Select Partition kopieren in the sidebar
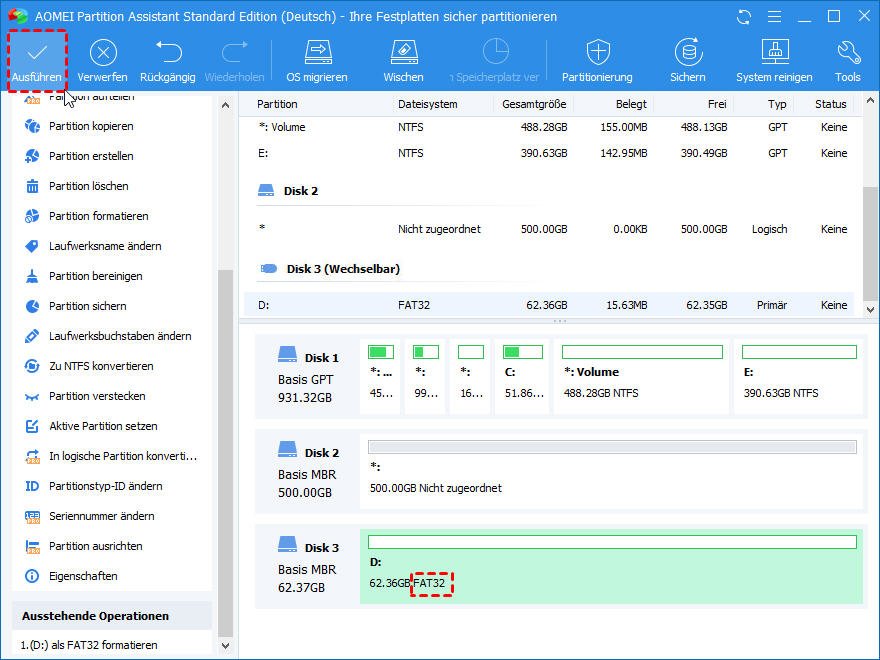Viewport: 880px width, 660px height. [x=90, y=126]
